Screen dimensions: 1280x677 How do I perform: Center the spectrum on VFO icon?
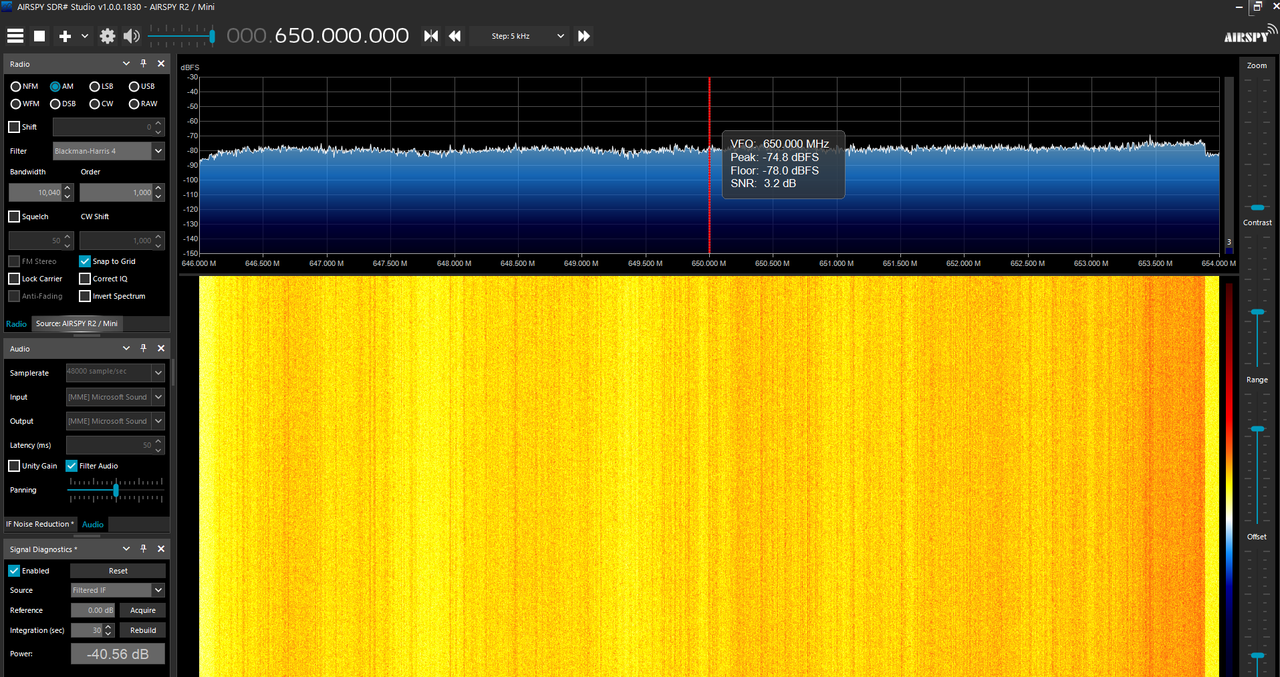(431, 36)
